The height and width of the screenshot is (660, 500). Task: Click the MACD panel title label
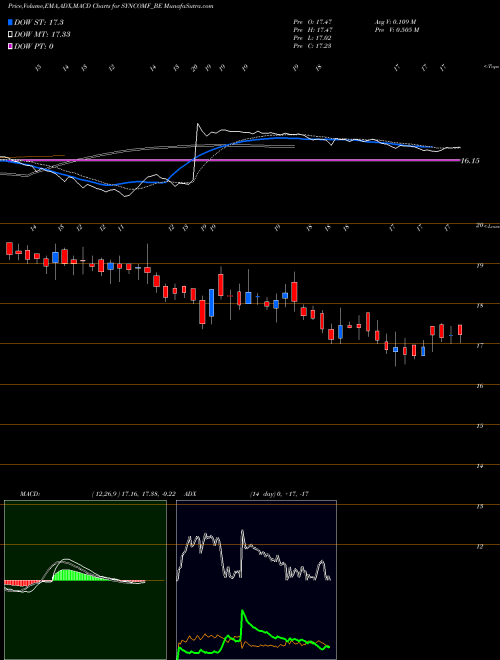tap(29, 494)
